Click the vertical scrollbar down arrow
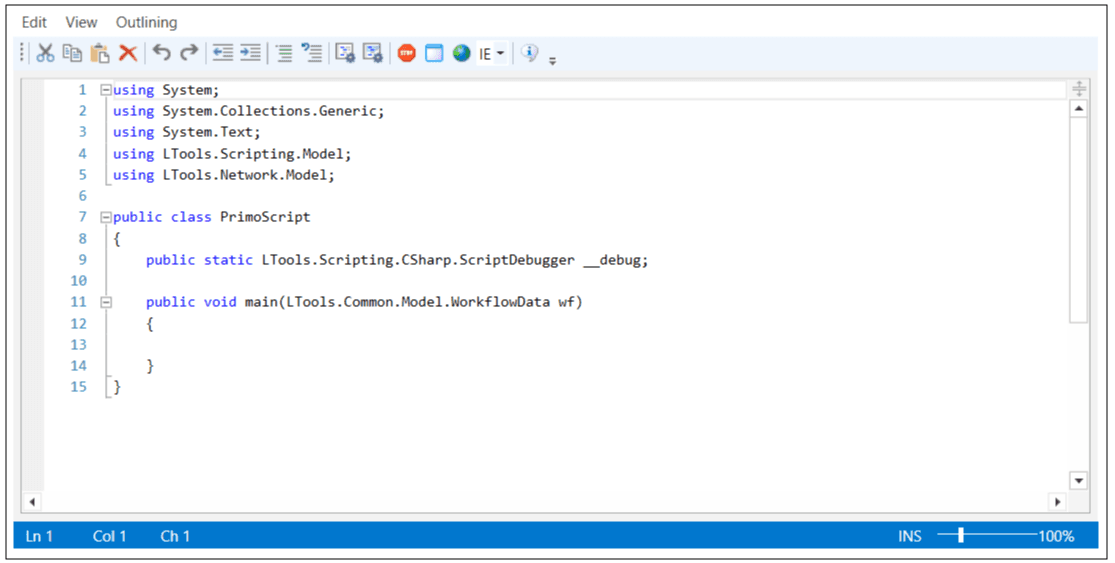Screen dimensions: 1115x563 [x=1078, y=481]
